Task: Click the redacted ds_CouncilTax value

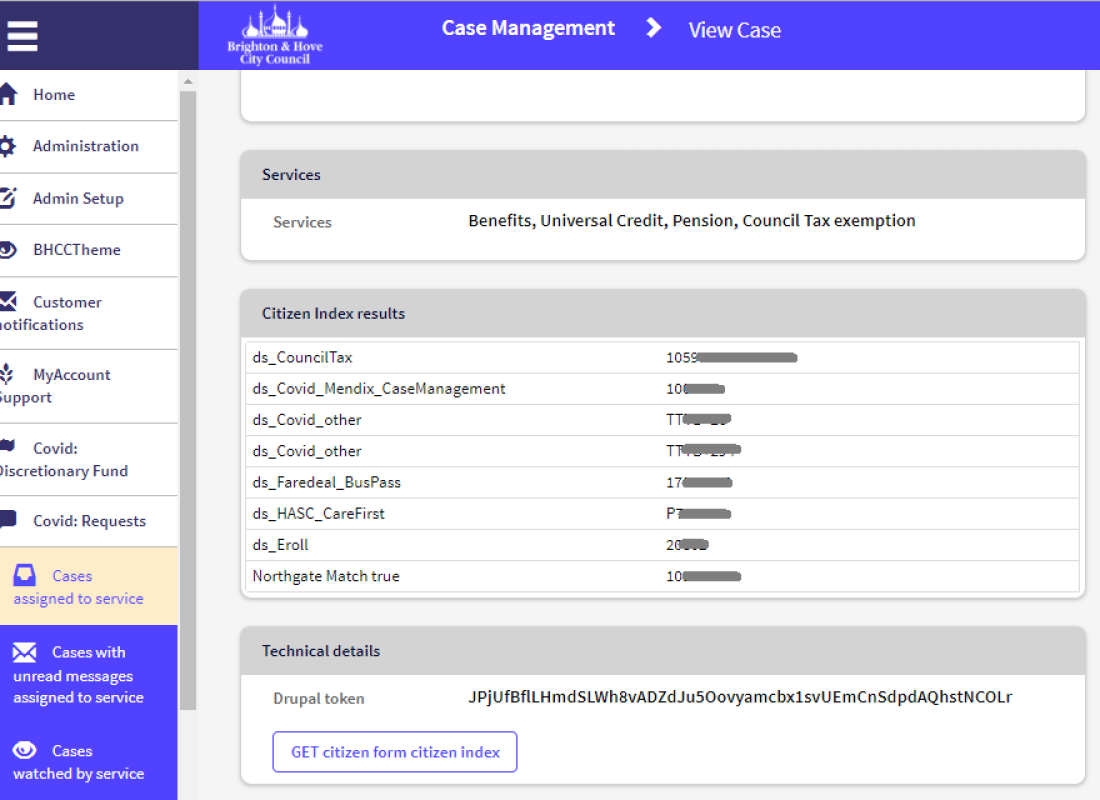Action: pos(732,358)
